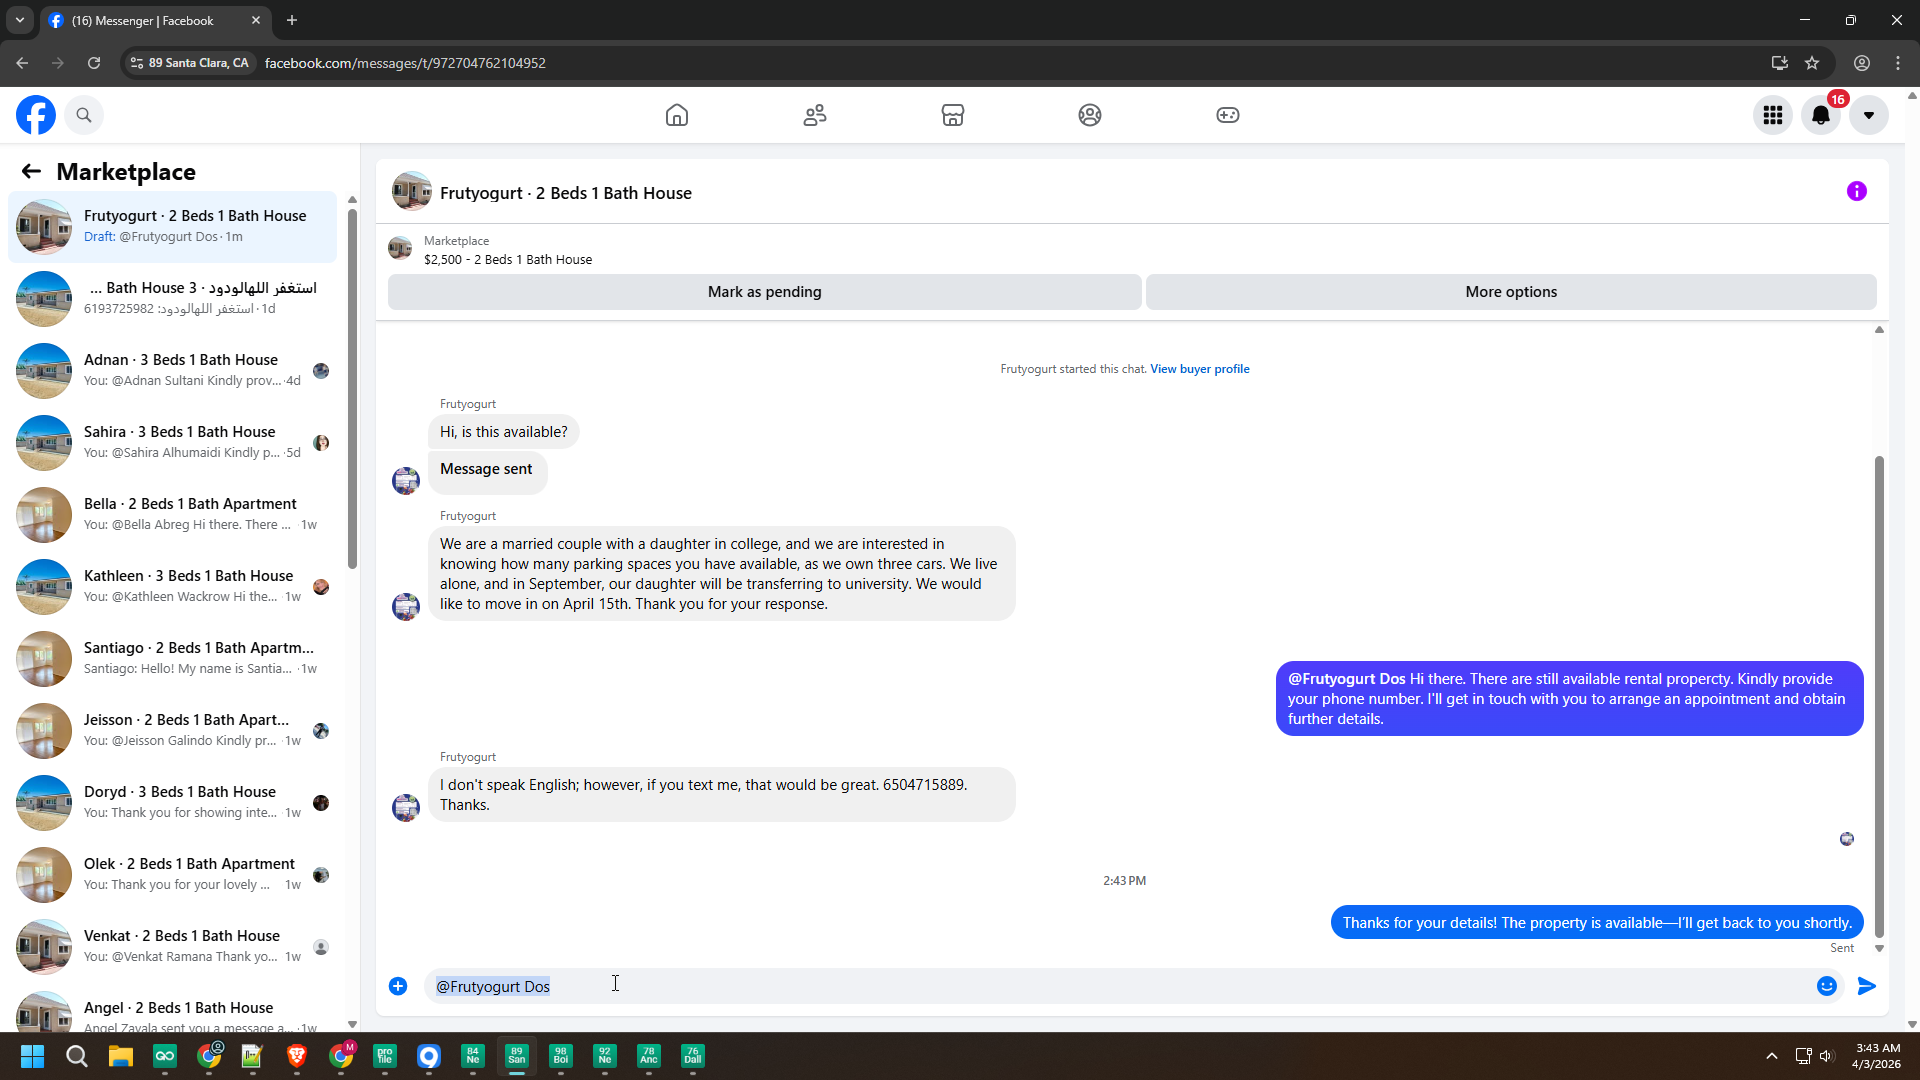Open the emoji picker in message box
This screenshot has height=1080, width=1920.
coord(1827,986)
